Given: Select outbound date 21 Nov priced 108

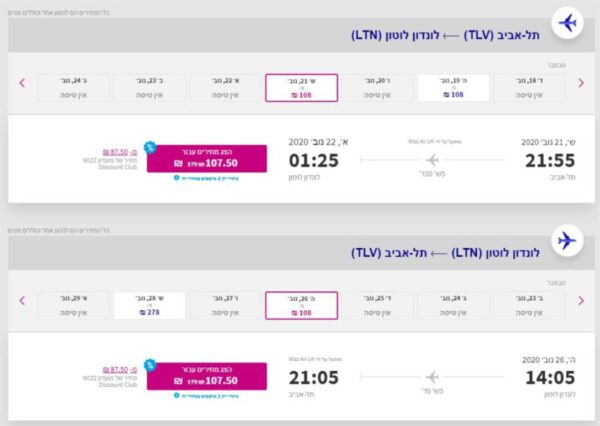Looking at the screenshot, I should tap(302, 88).
